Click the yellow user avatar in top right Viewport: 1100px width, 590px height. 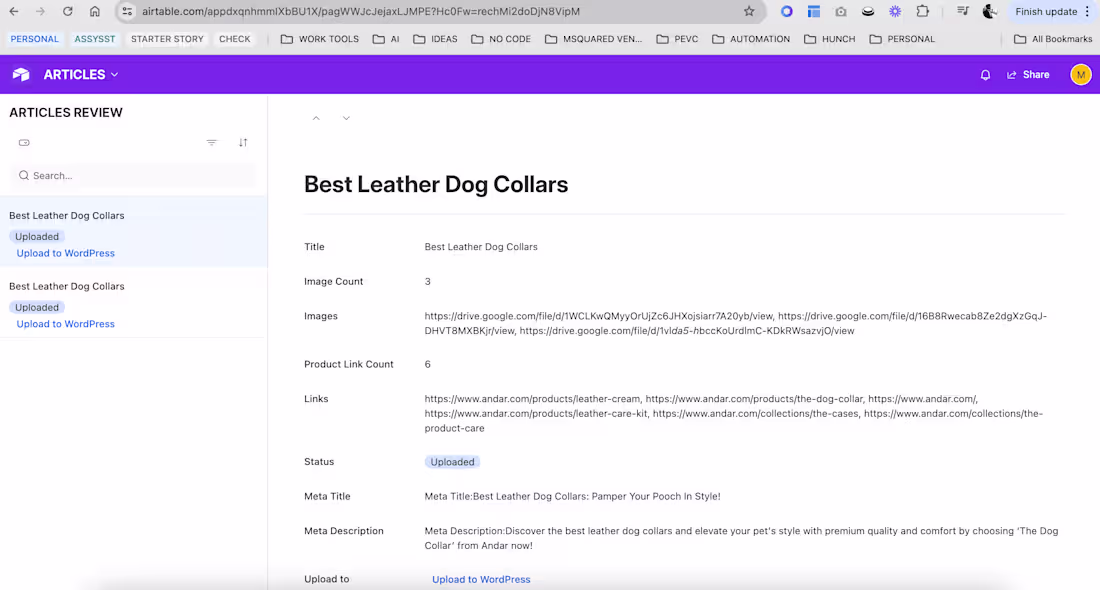[x=1081, y=74]
